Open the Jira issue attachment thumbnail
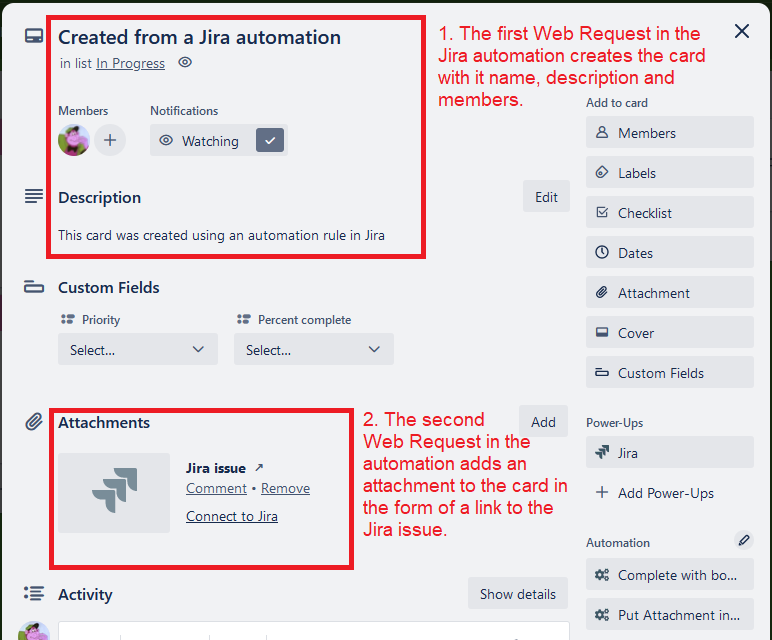Viewport: 772px width, 640px height. click(x=114, y=493)
